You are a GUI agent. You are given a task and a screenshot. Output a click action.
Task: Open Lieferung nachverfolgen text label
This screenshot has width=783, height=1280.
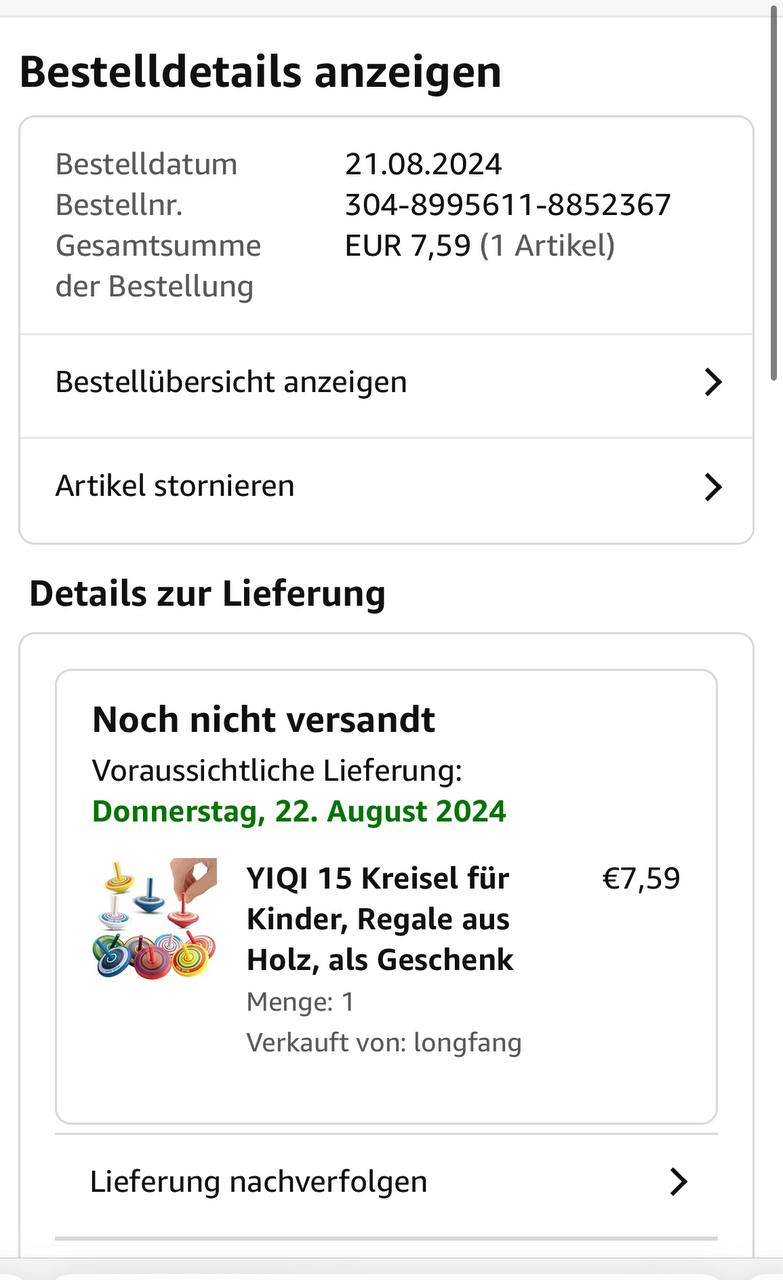coord(258,1182)
